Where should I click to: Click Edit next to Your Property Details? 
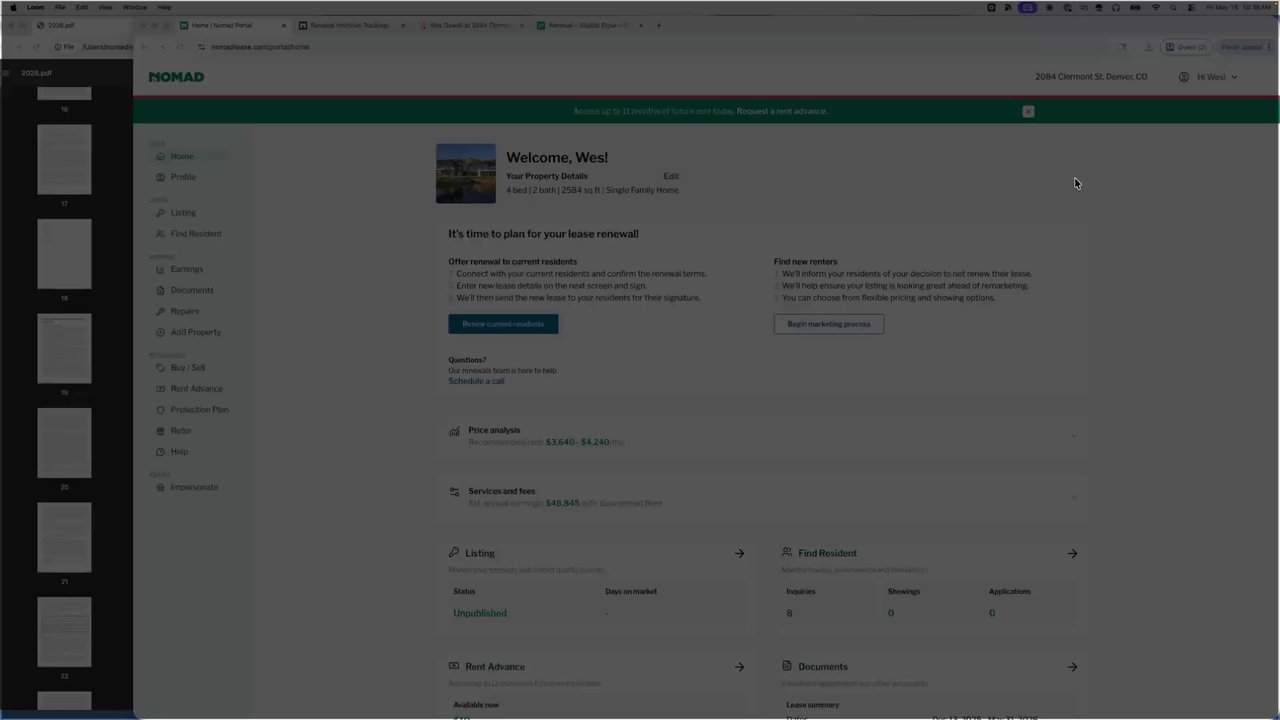tap(671, 176)
